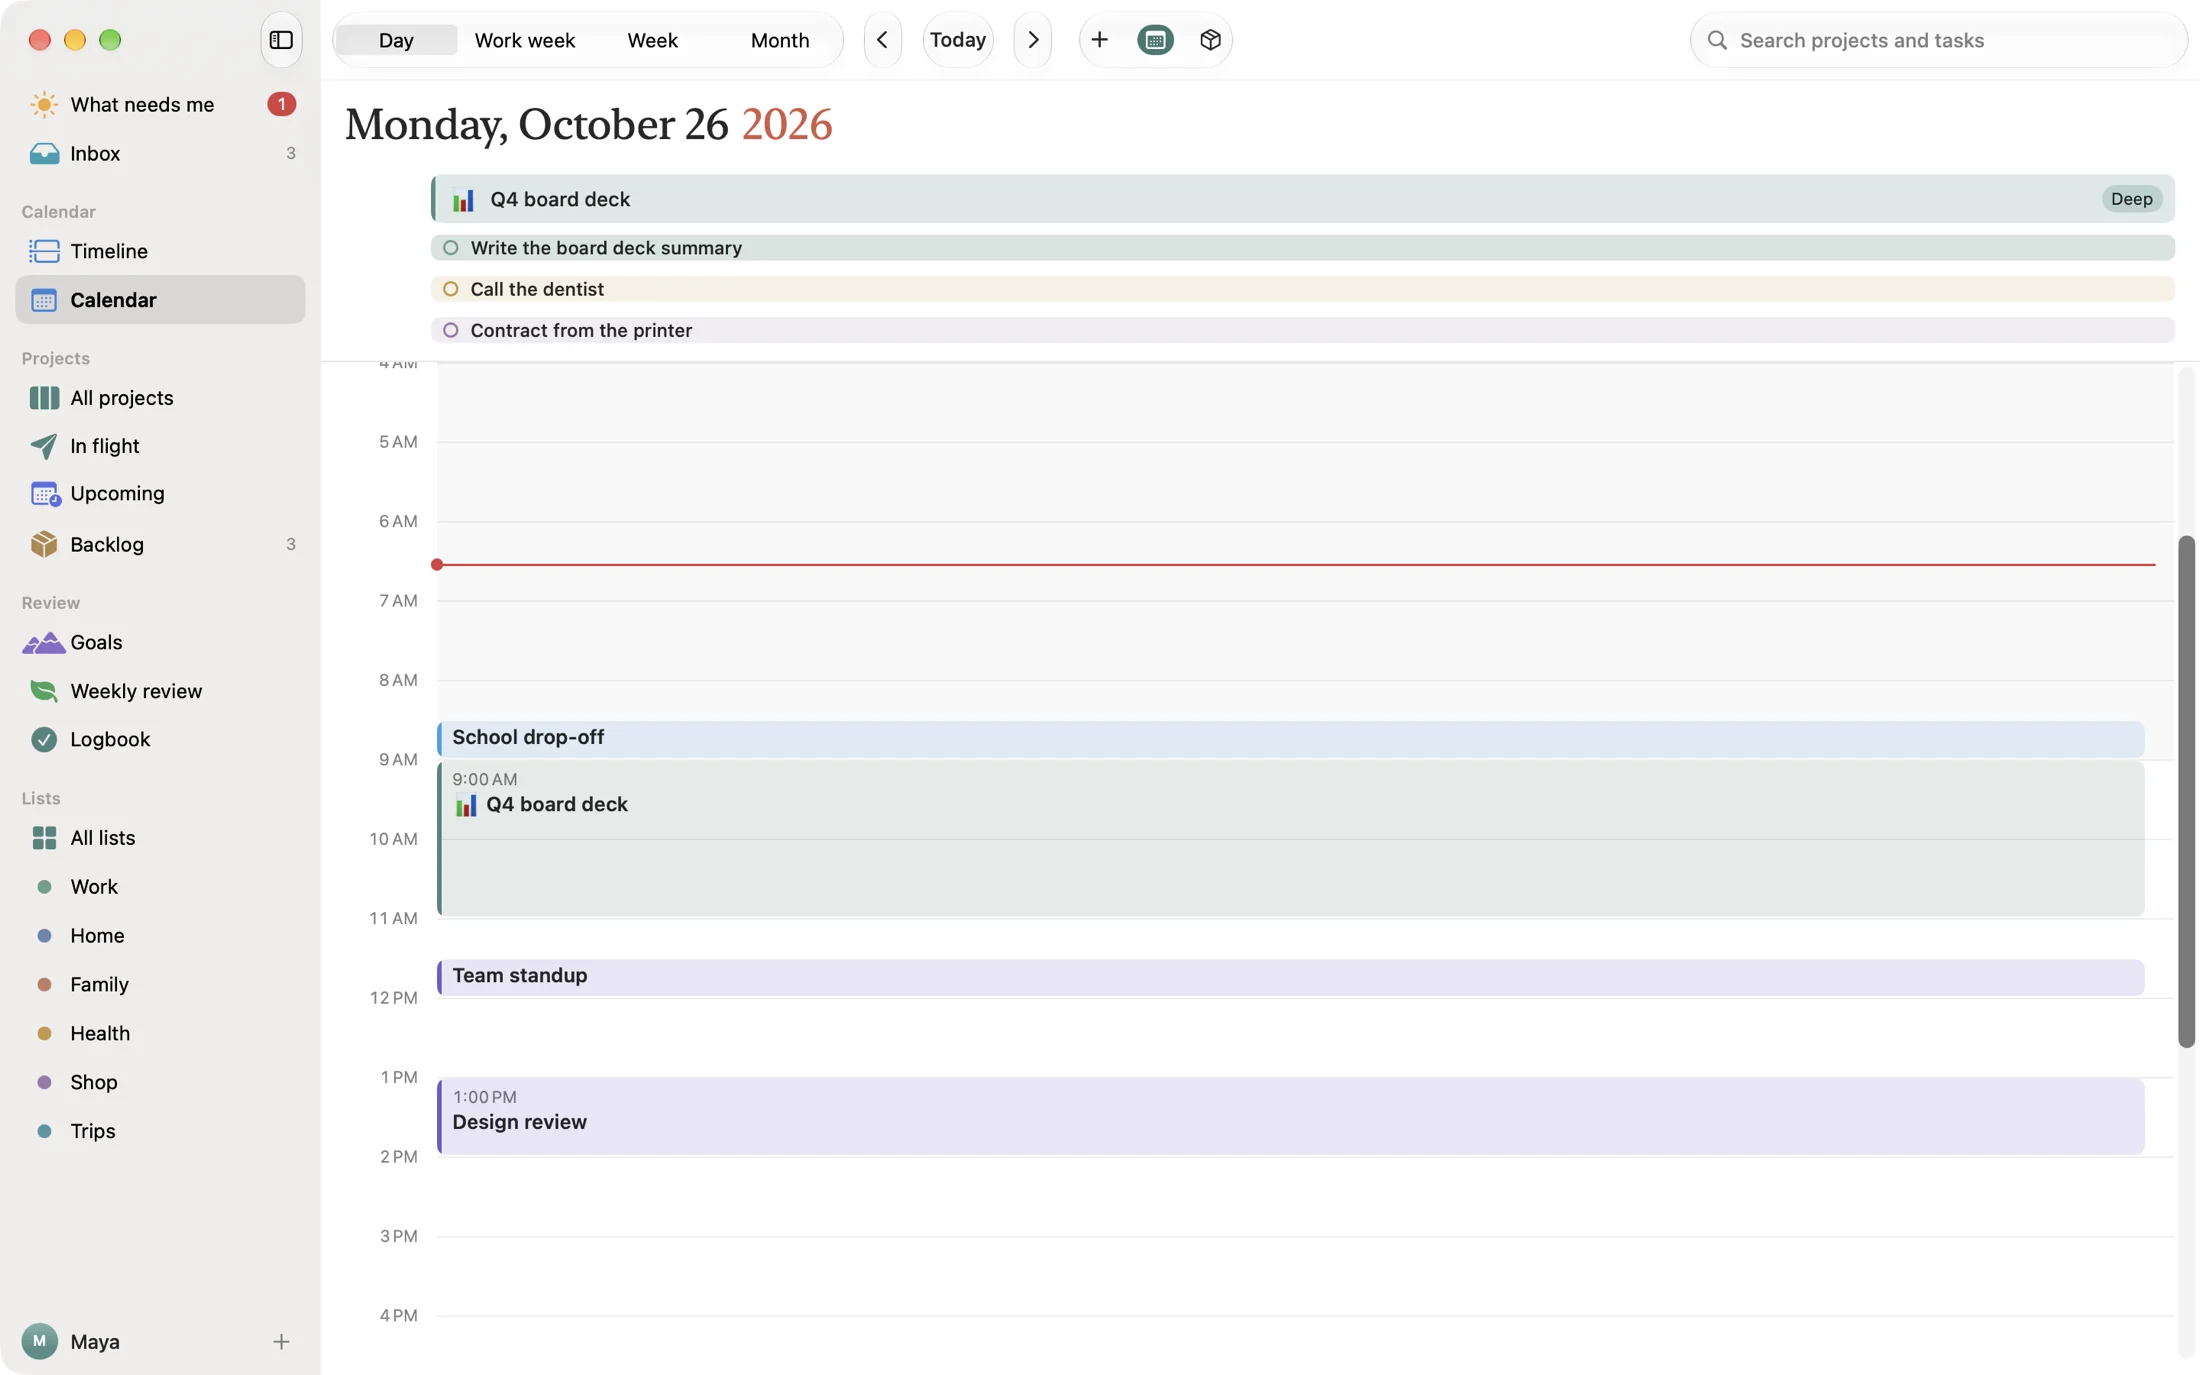Click the calendar vertical scrollbar
Screen dimensions: 2200x1375
pos(2186,791)
